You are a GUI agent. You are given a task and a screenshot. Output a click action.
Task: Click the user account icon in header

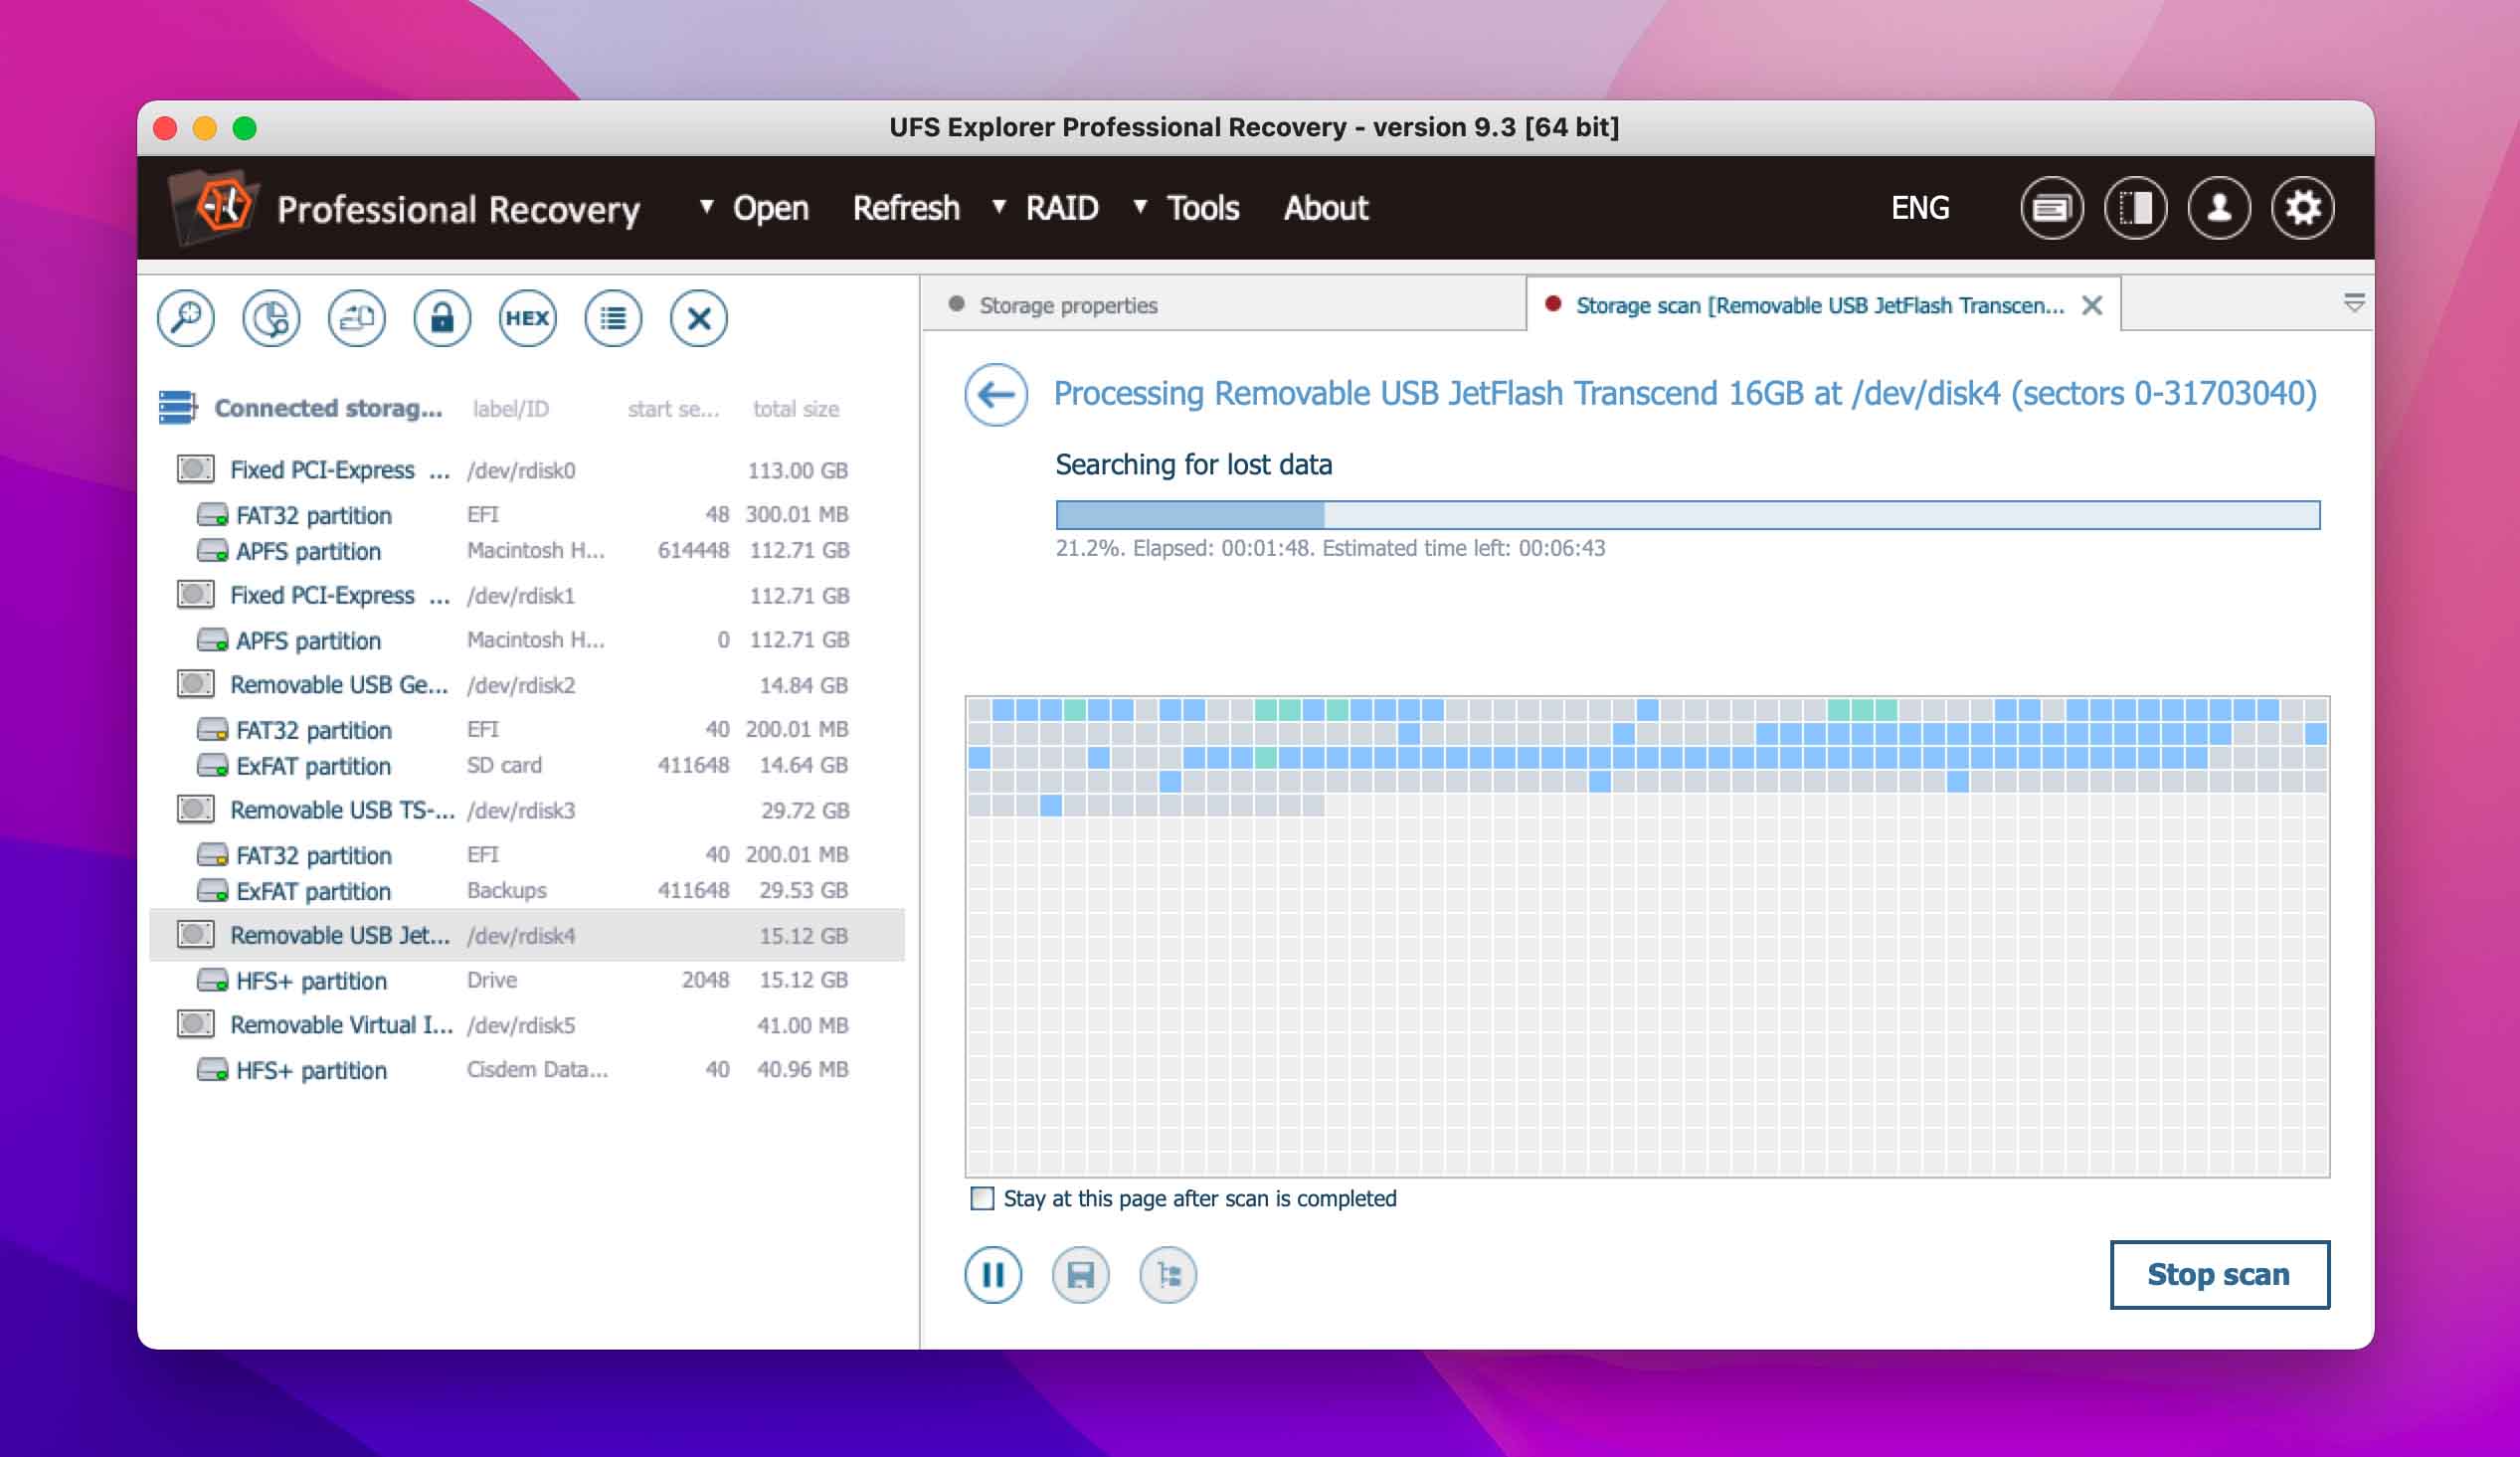[2219, 208]
